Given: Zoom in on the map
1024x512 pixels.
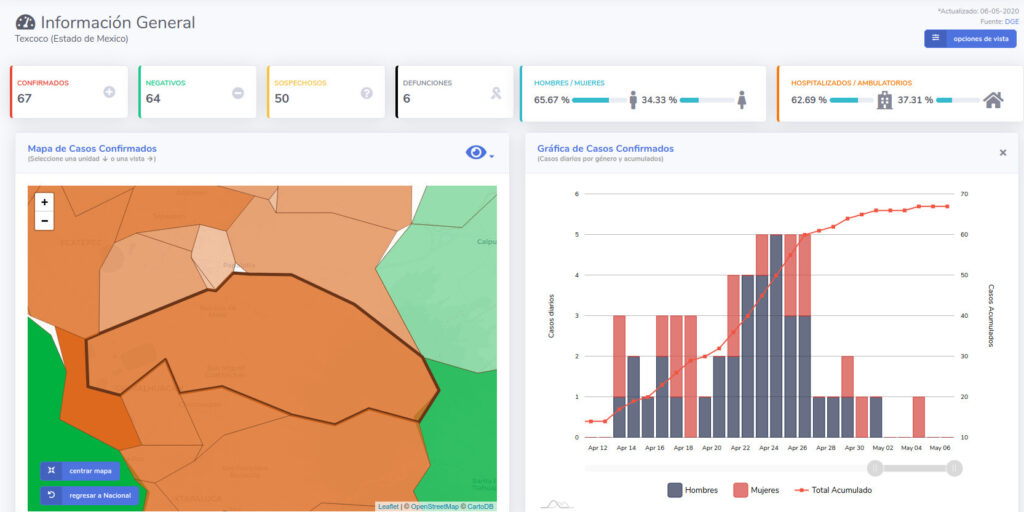Looking at the screenshot, I should pyautogui.click(x=44, y=202).
